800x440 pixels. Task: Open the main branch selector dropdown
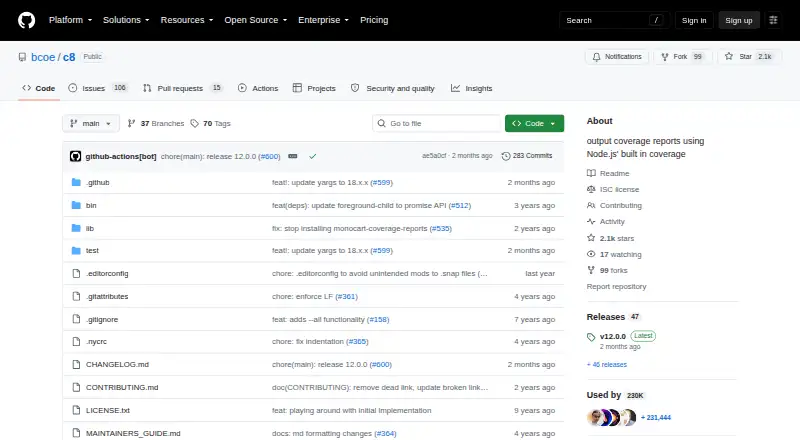91,124
